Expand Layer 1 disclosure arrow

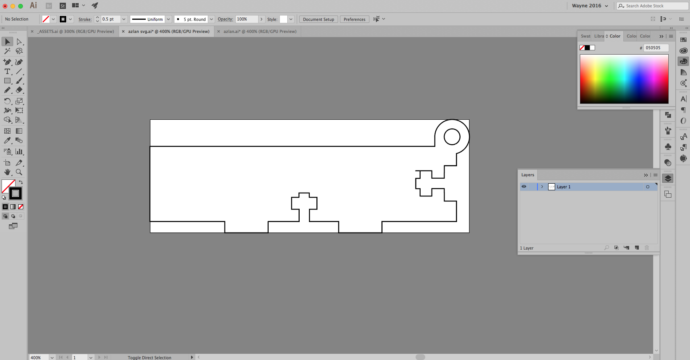pos(542,187)
